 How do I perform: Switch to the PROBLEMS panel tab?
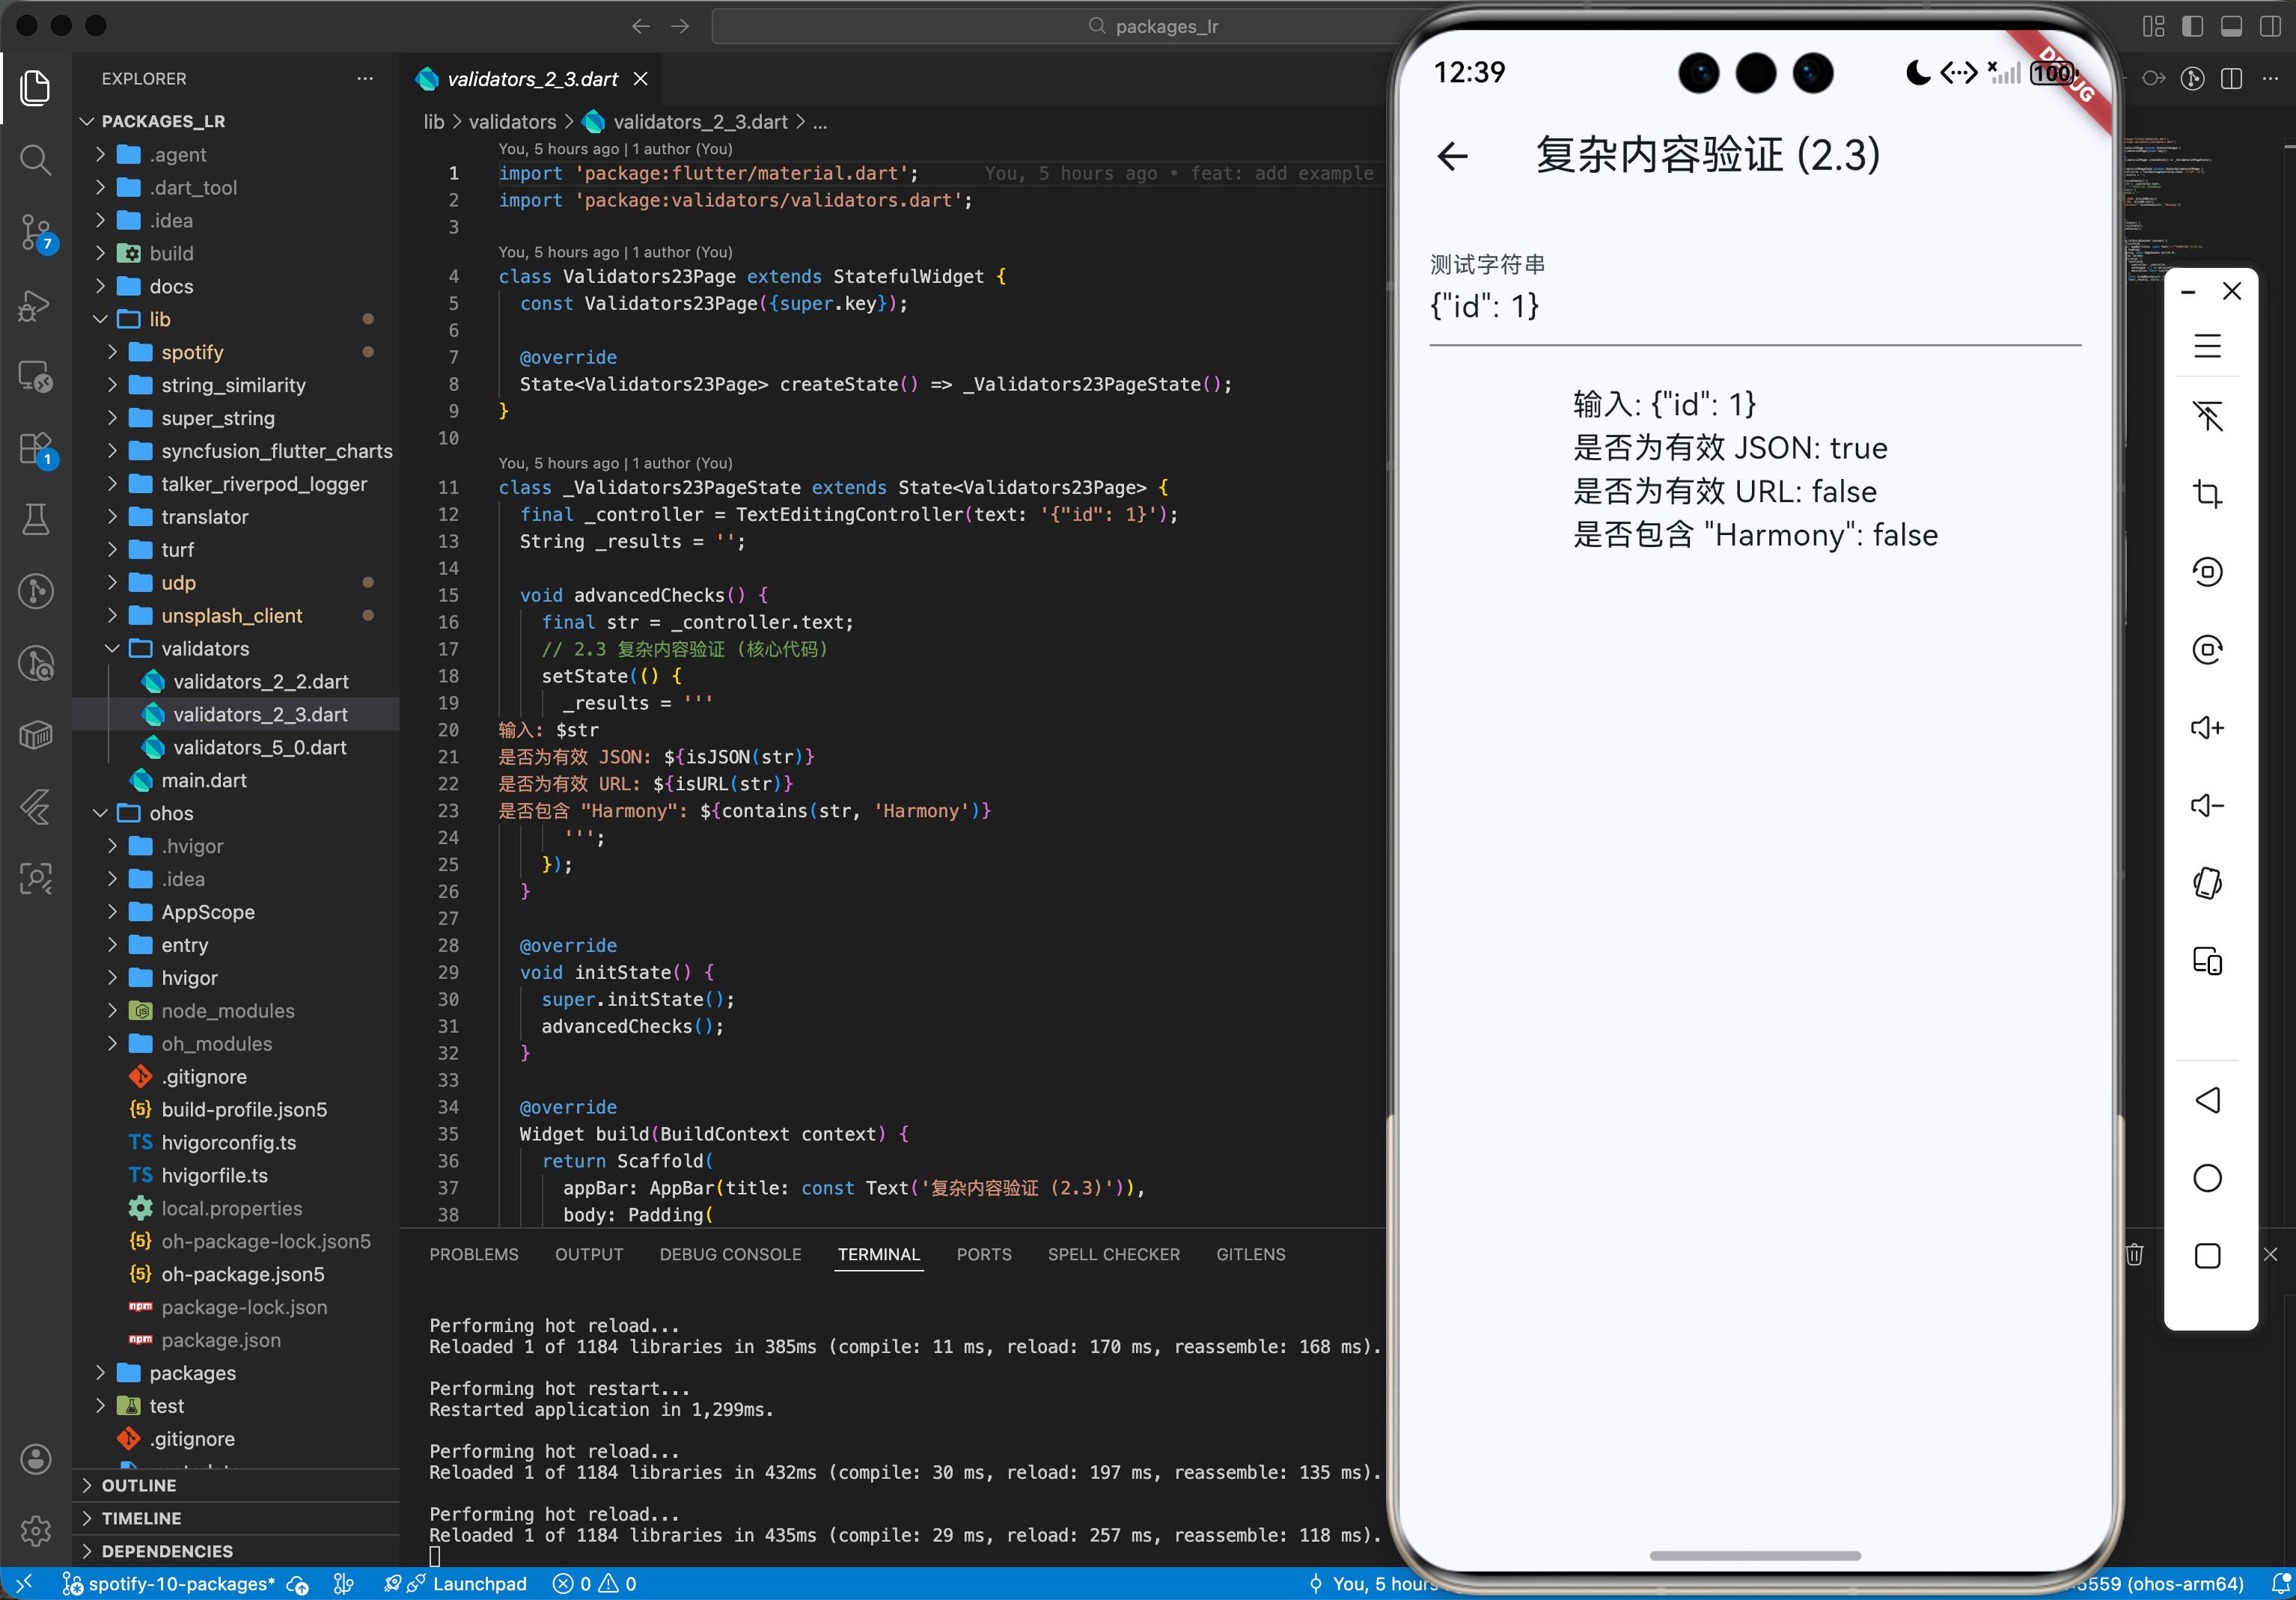pyautogui.click(x=473, y=1254)
